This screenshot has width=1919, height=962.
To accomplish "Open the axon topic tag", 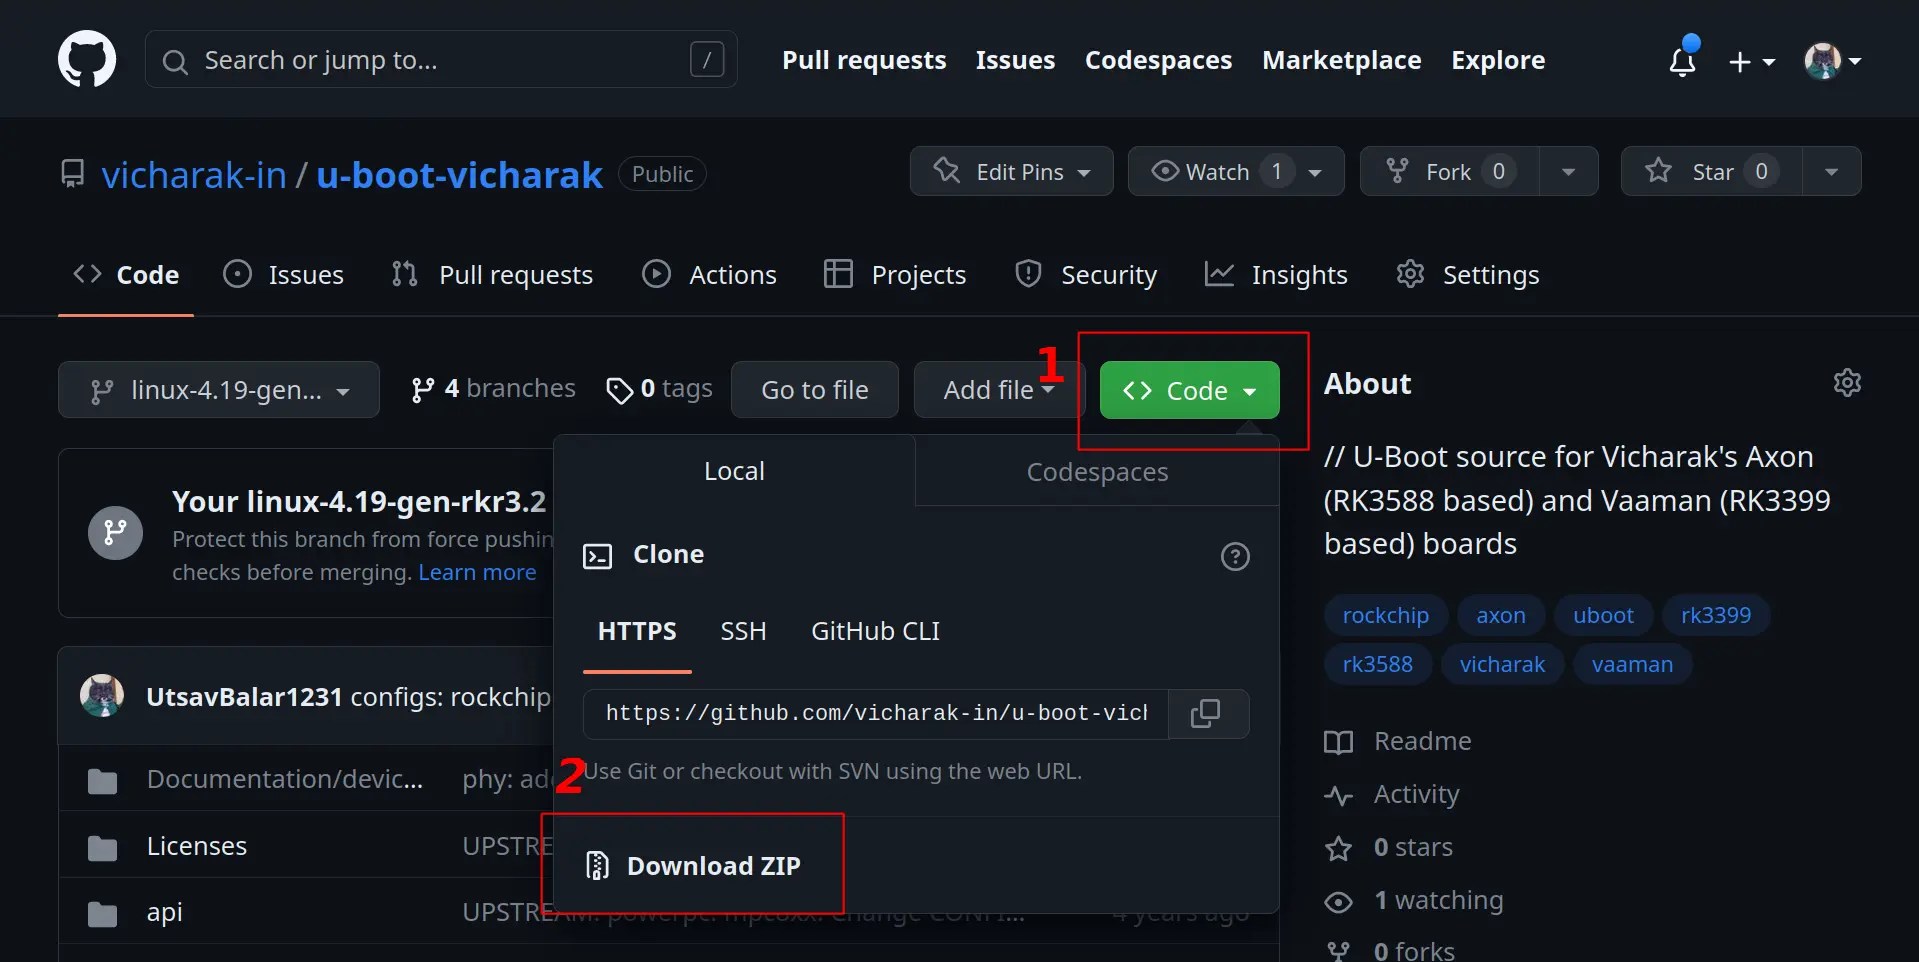I will coord(1501,615).
